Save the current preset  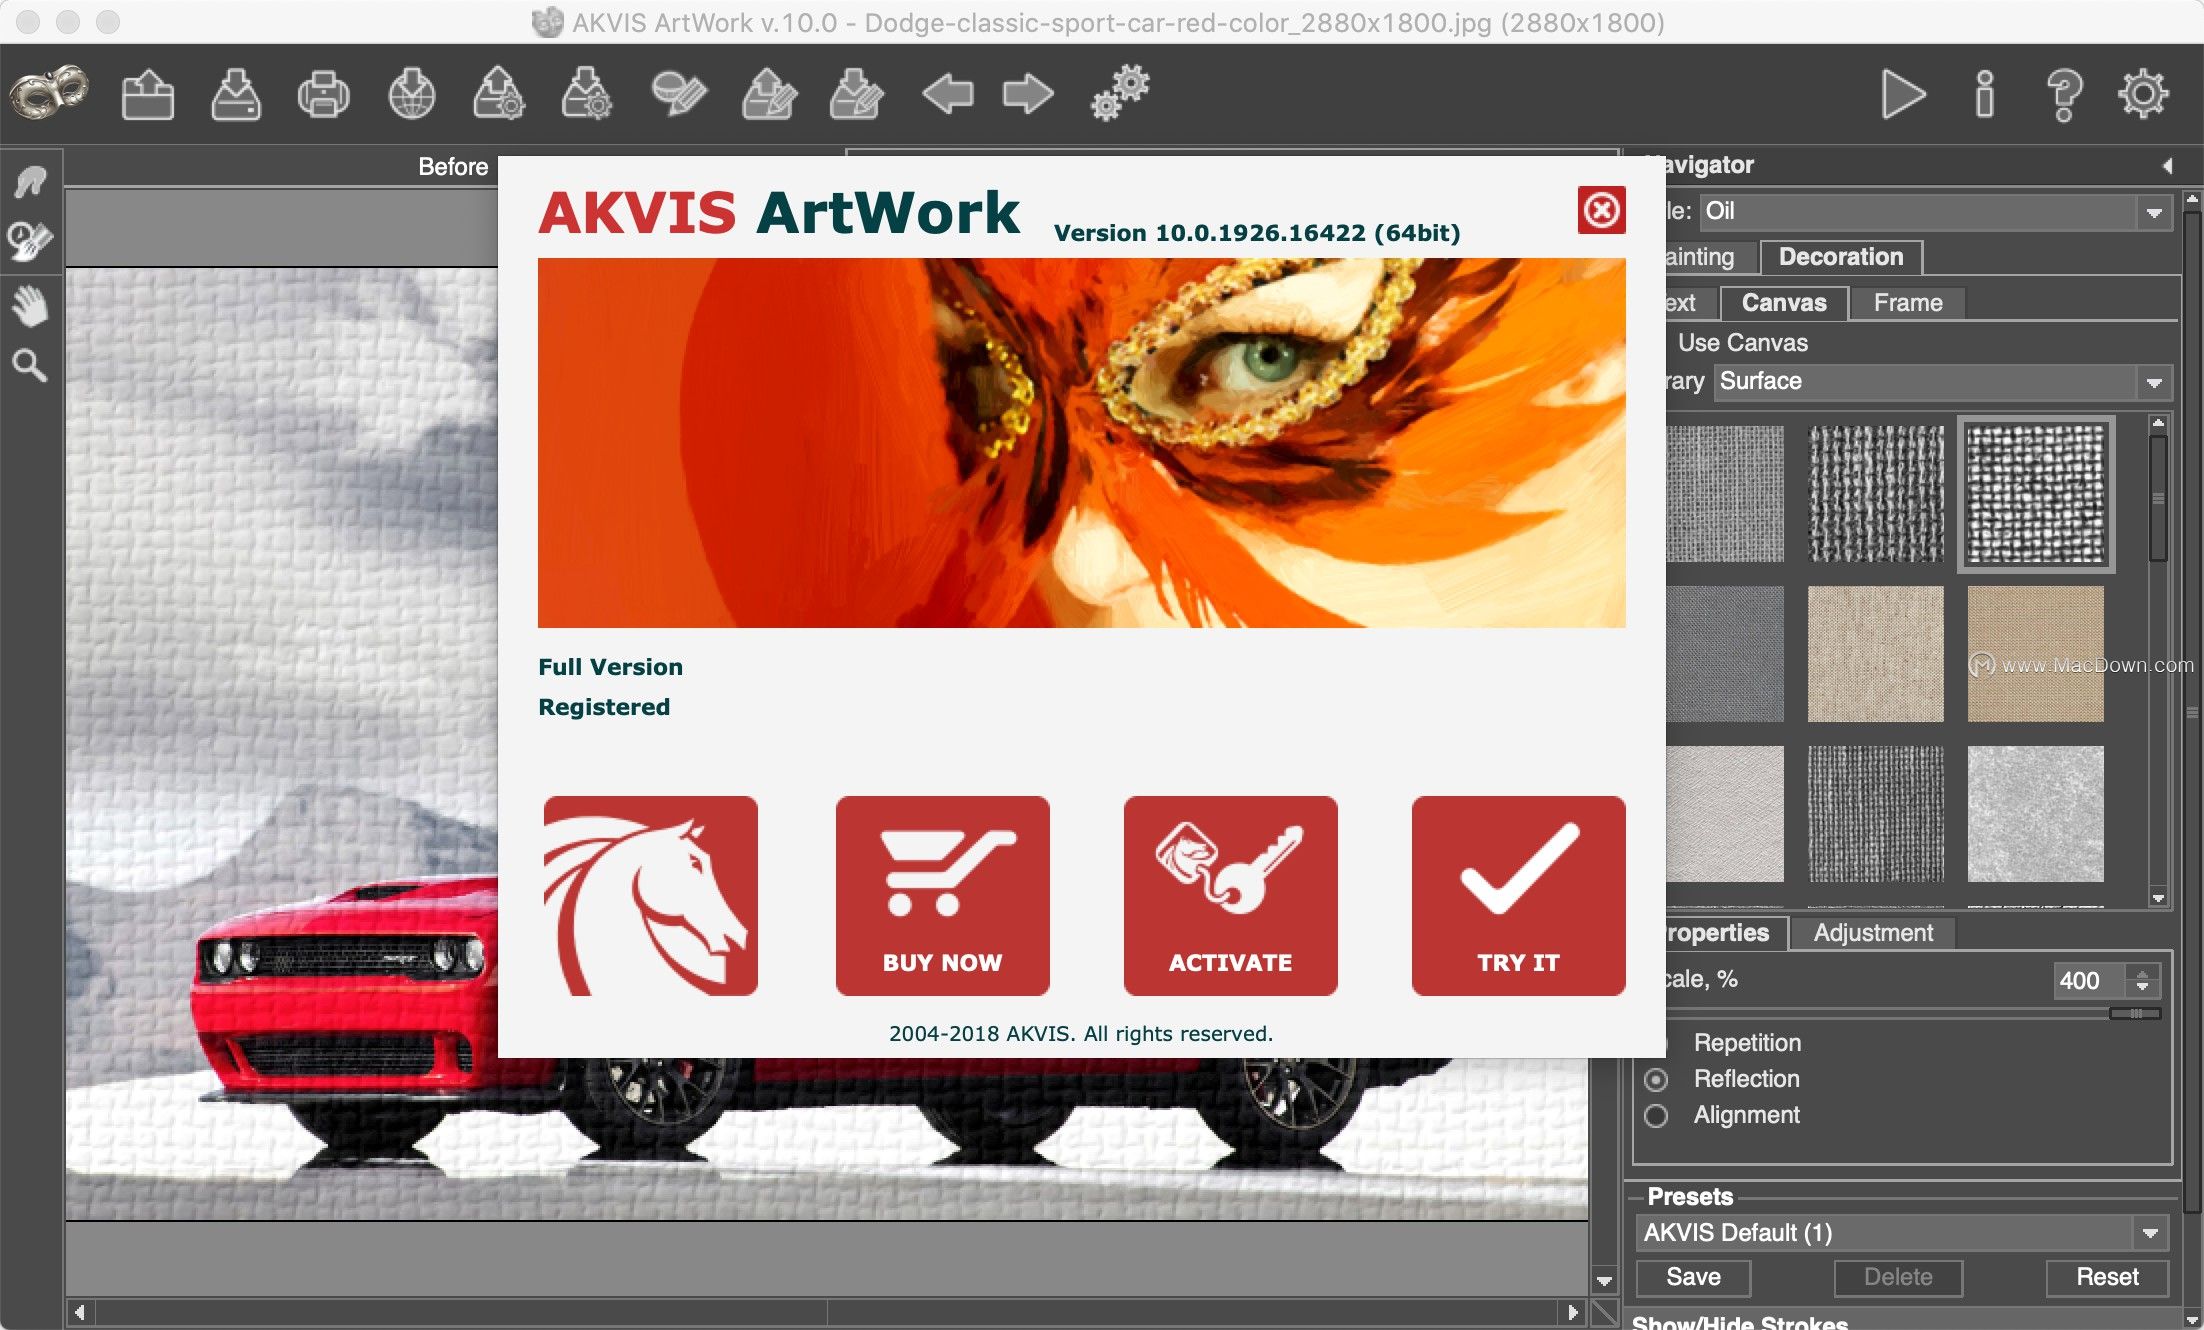click(x=1693, y=1277)
